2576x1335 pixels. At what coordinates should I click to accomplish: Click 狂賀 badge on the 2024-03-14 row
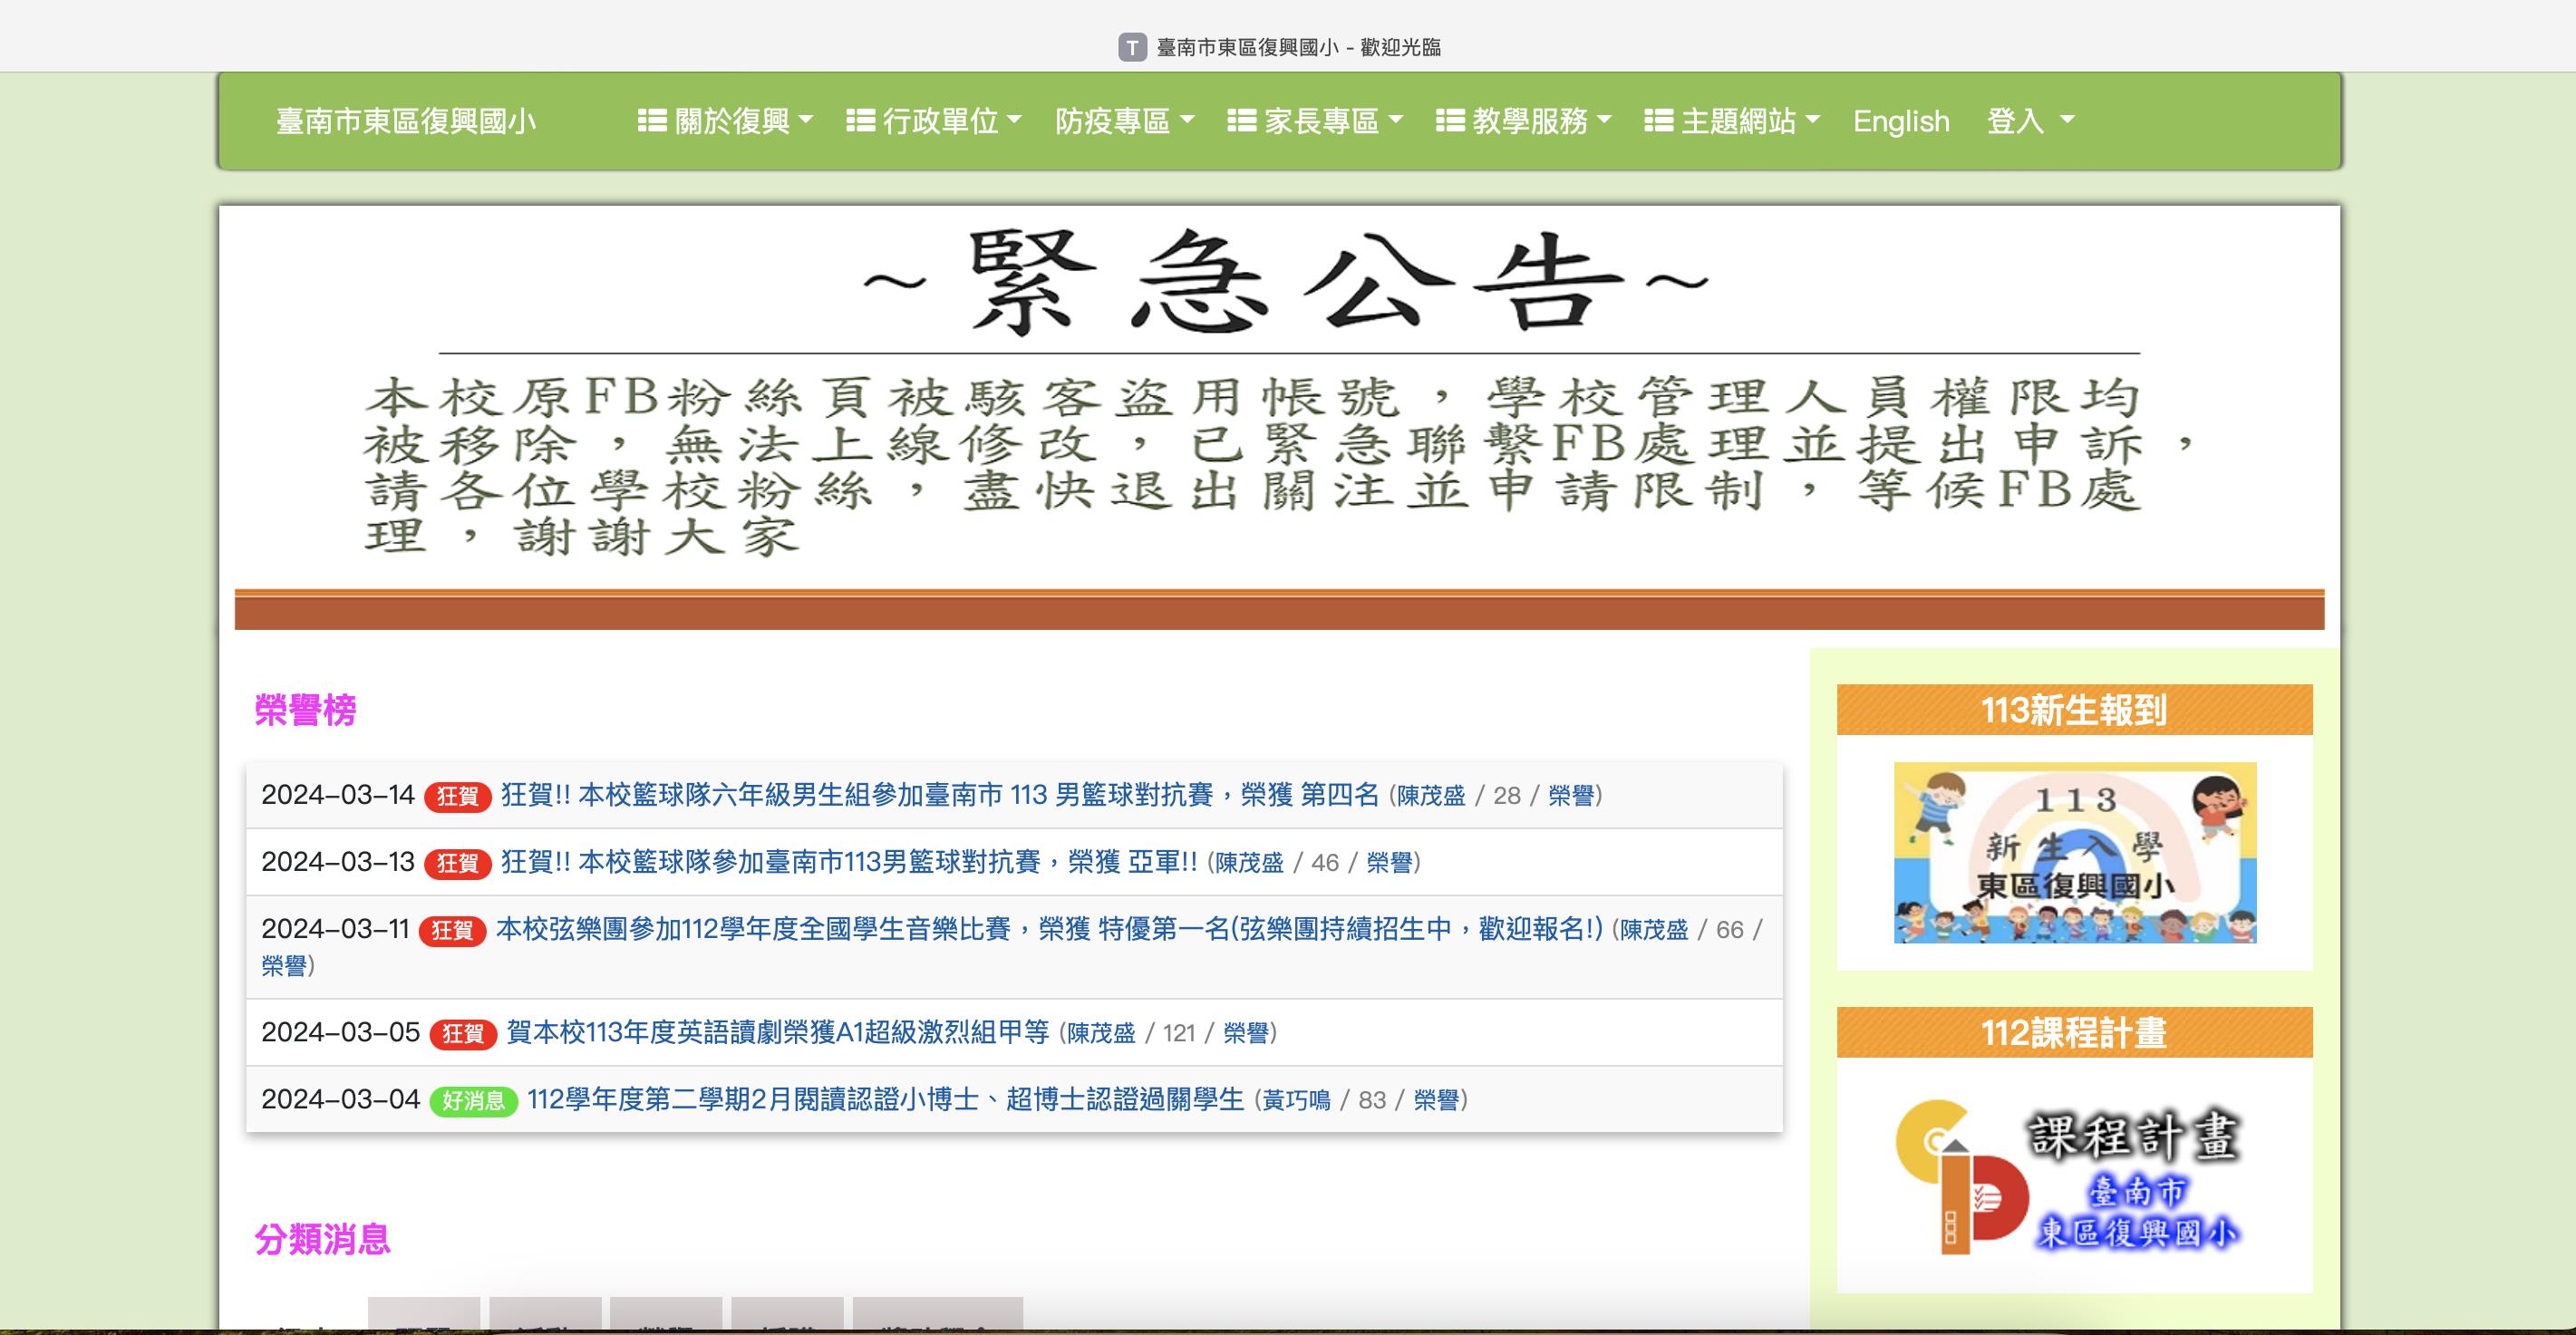[x=458, y=796]
